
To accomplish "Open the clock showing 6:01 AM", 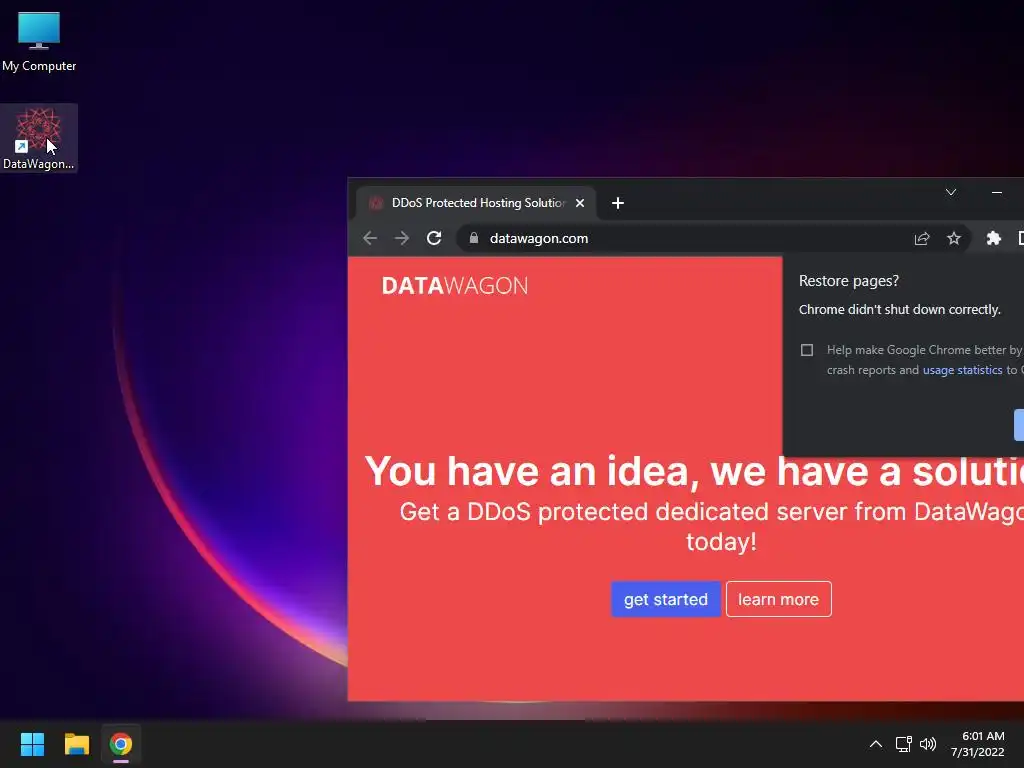I will [978, 744].
